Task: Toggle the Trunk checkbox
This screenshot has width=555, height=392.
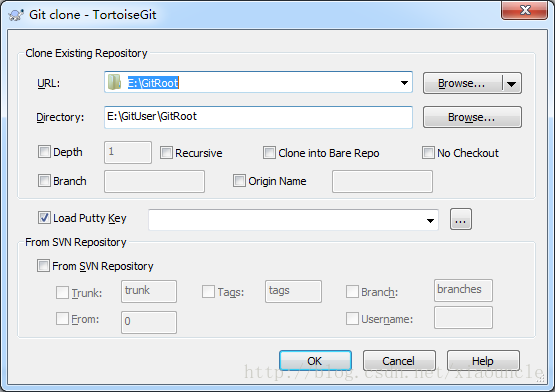Action: pos(62,292)
